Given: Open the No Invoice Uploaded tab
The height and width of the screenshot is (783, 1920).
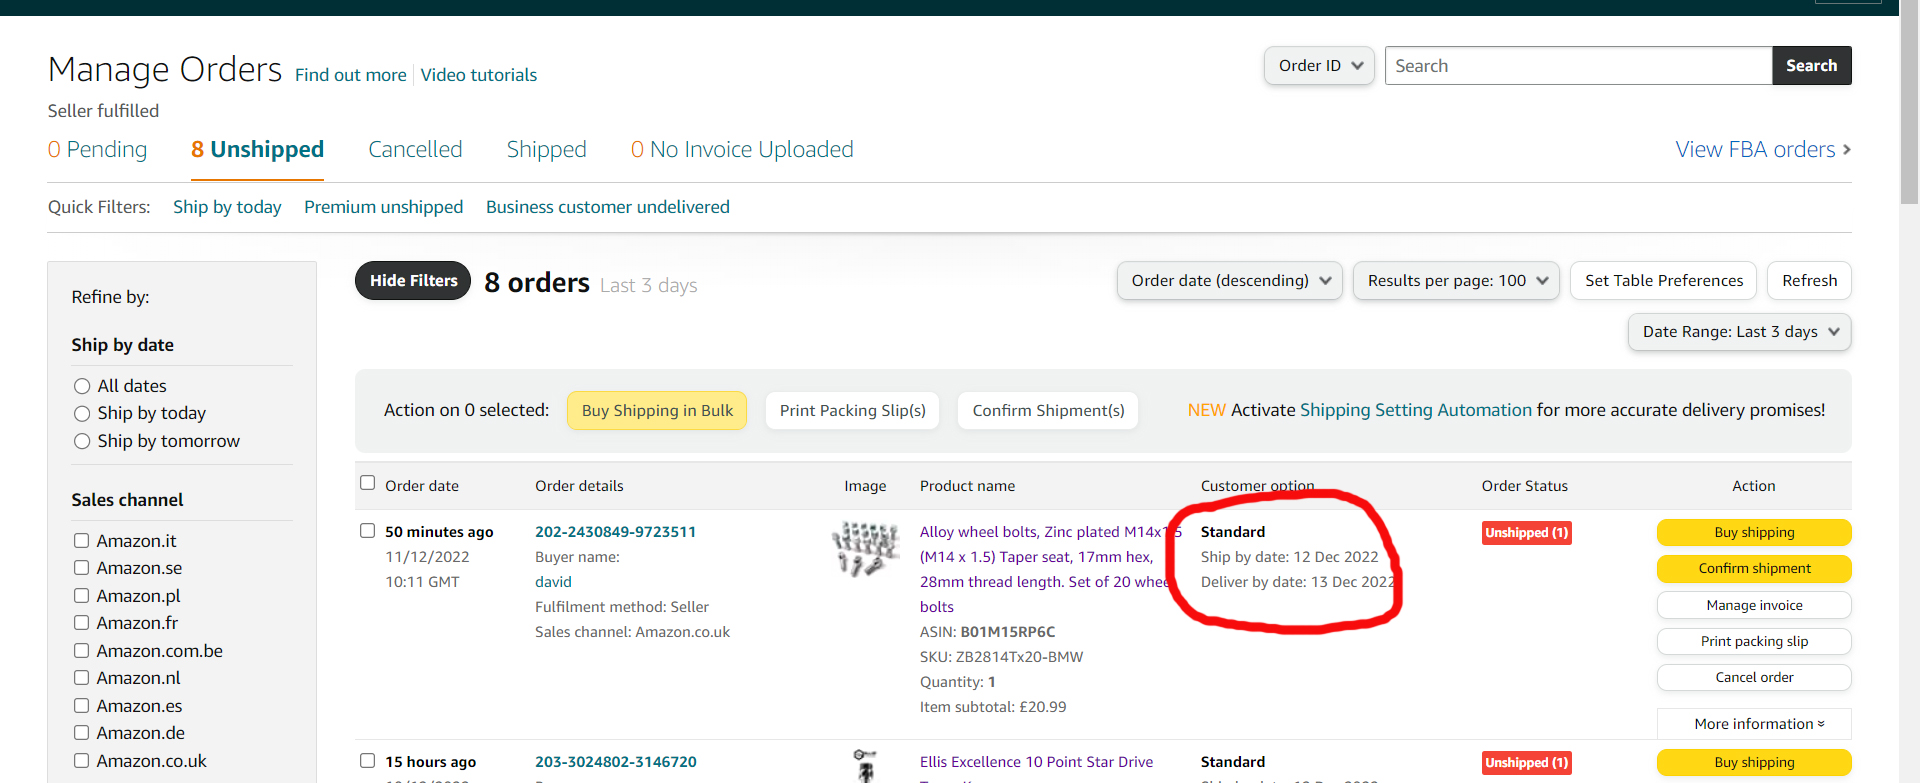Looking at the screenshot, I should tap(742, 150).
